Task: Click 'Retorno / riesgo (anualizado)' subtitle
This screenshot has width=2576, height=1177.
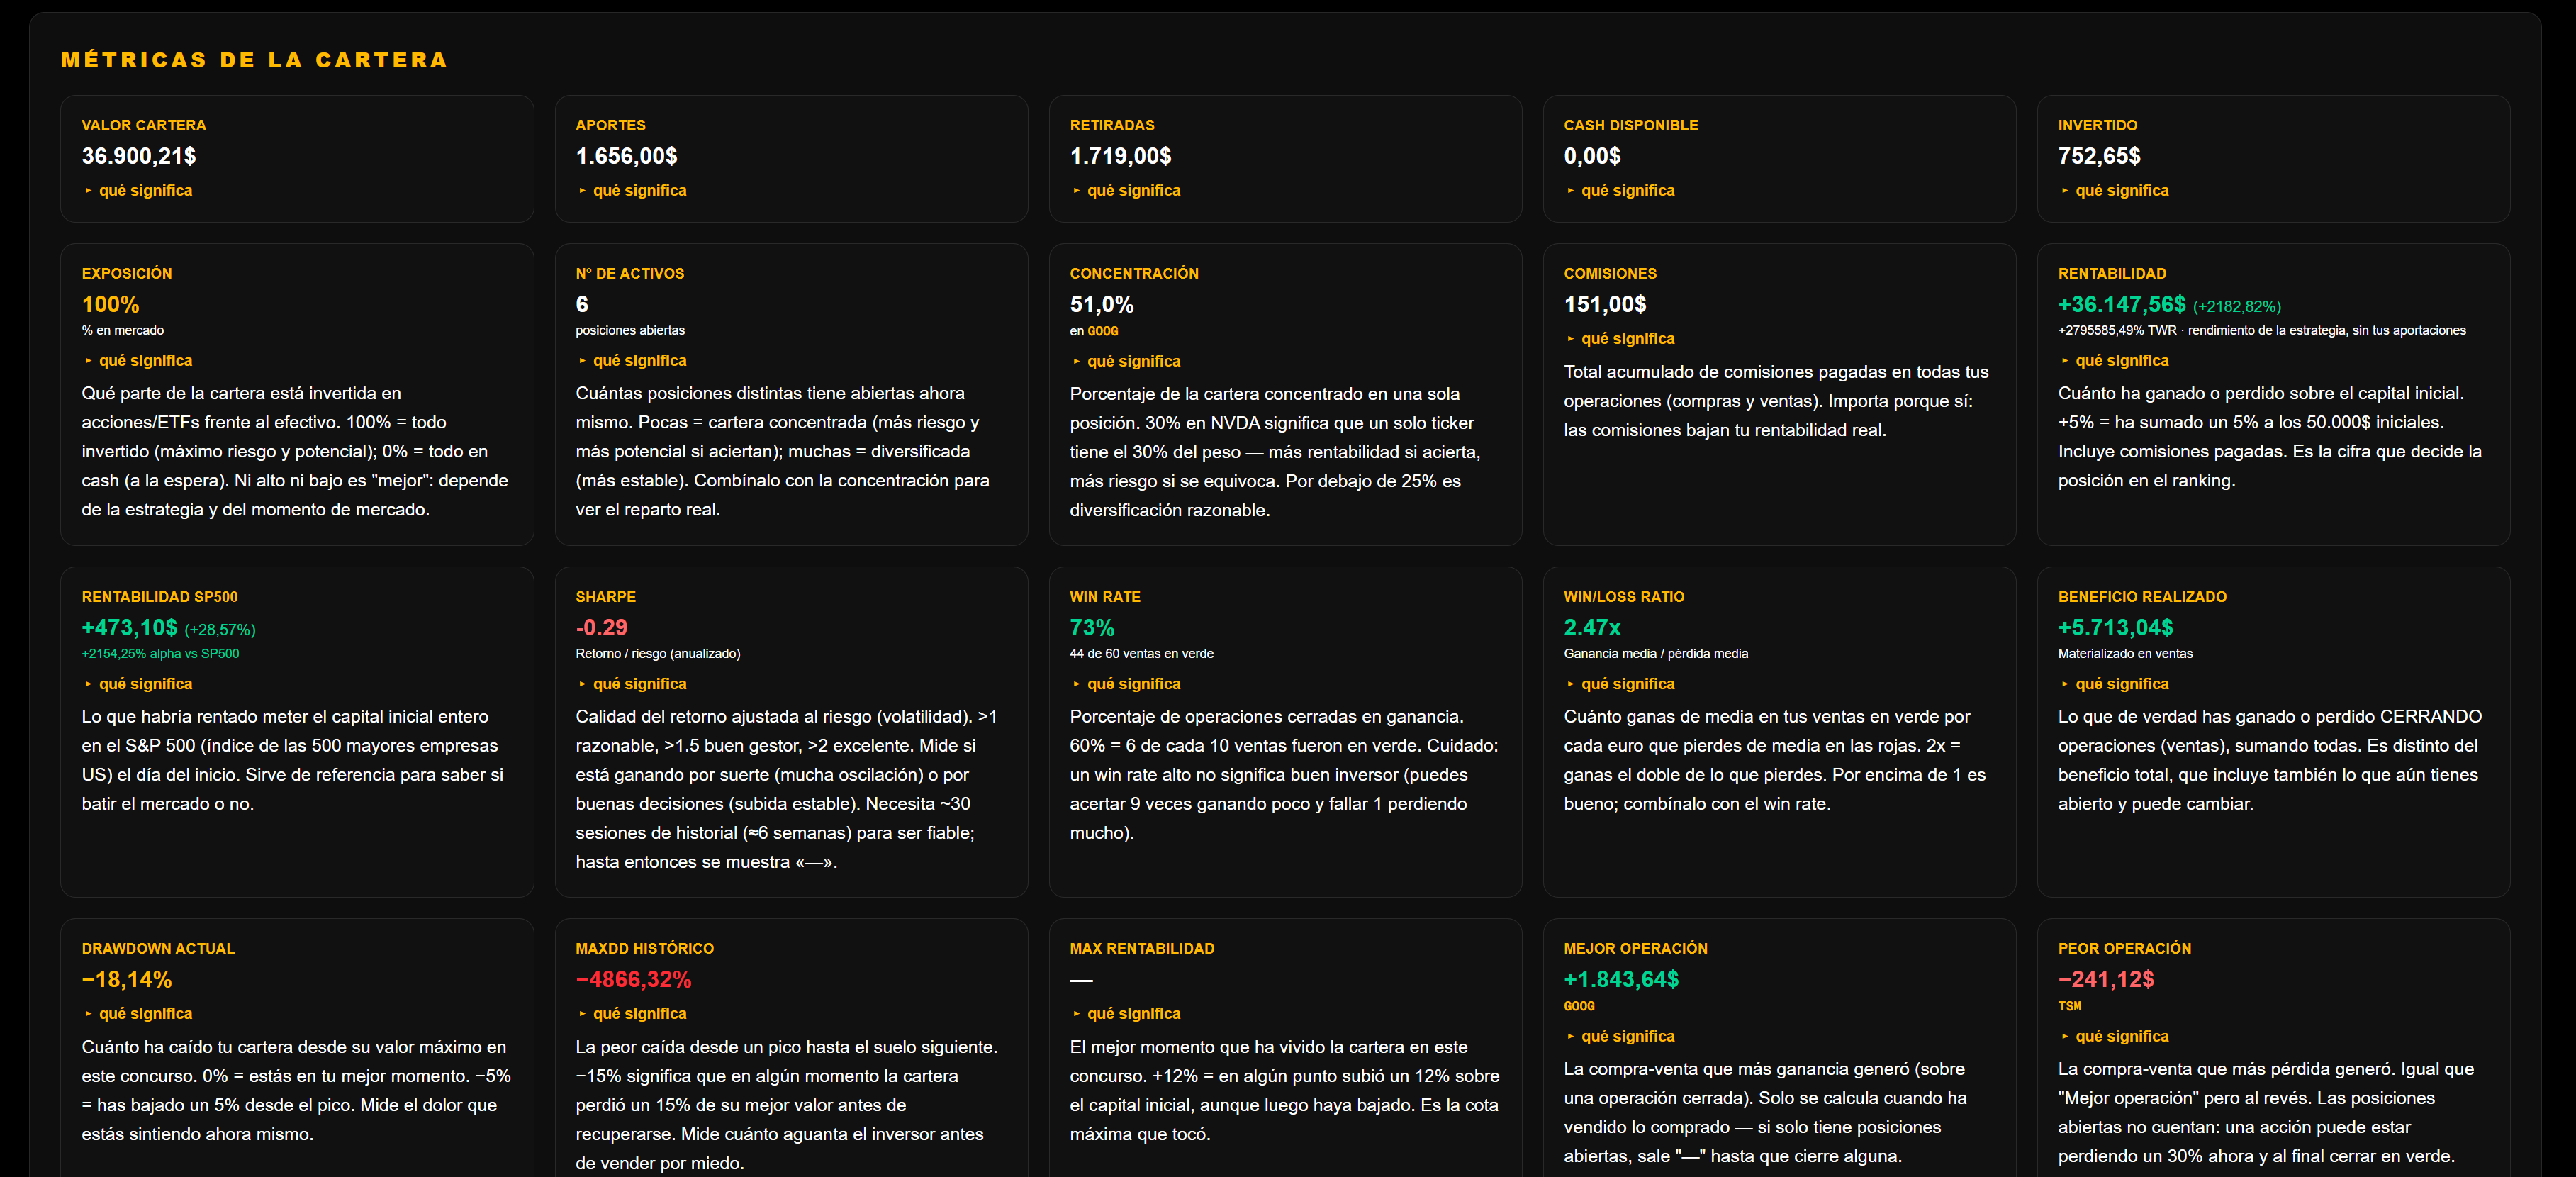Action: point(658,653)
